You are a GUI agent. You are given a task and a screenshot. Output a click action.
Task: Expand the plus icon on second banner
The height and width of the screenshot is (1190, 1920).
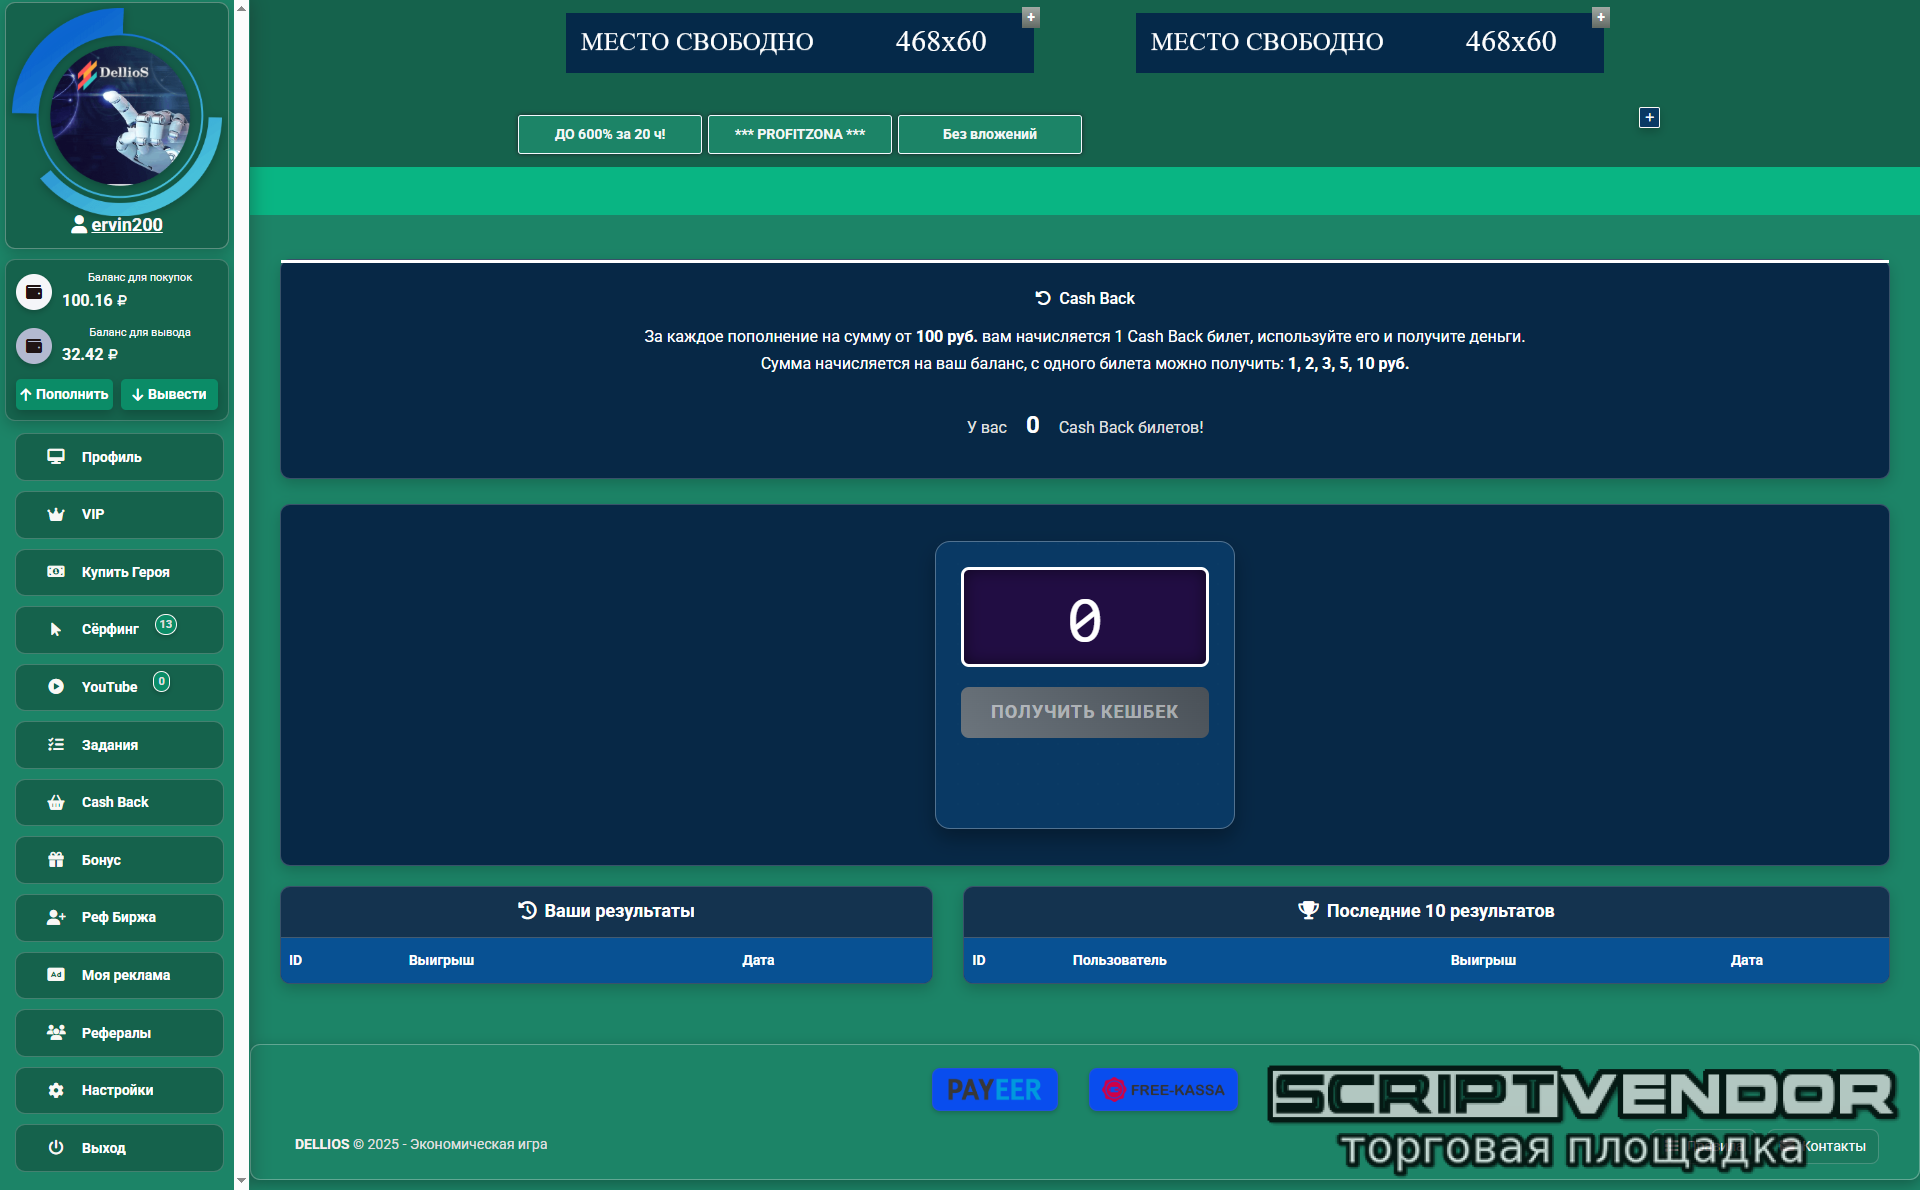(x=1601, y=17)
